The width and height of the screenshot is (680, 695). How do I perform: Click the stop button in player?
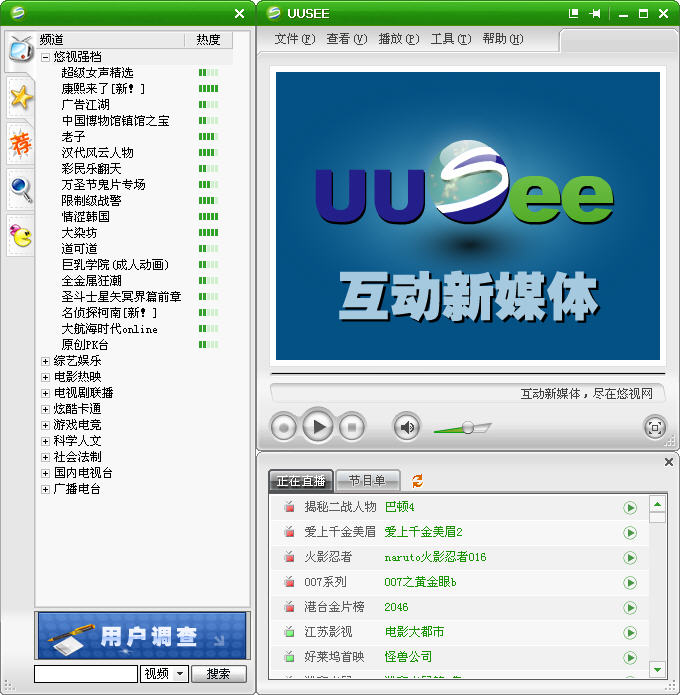[352, 427]
